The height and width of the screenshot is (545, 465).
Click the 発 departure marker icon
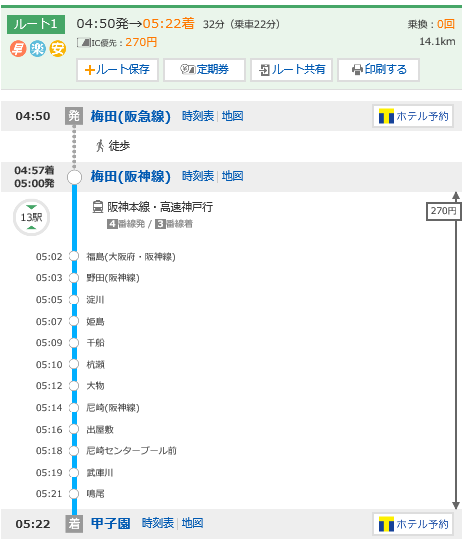point(74,116)
